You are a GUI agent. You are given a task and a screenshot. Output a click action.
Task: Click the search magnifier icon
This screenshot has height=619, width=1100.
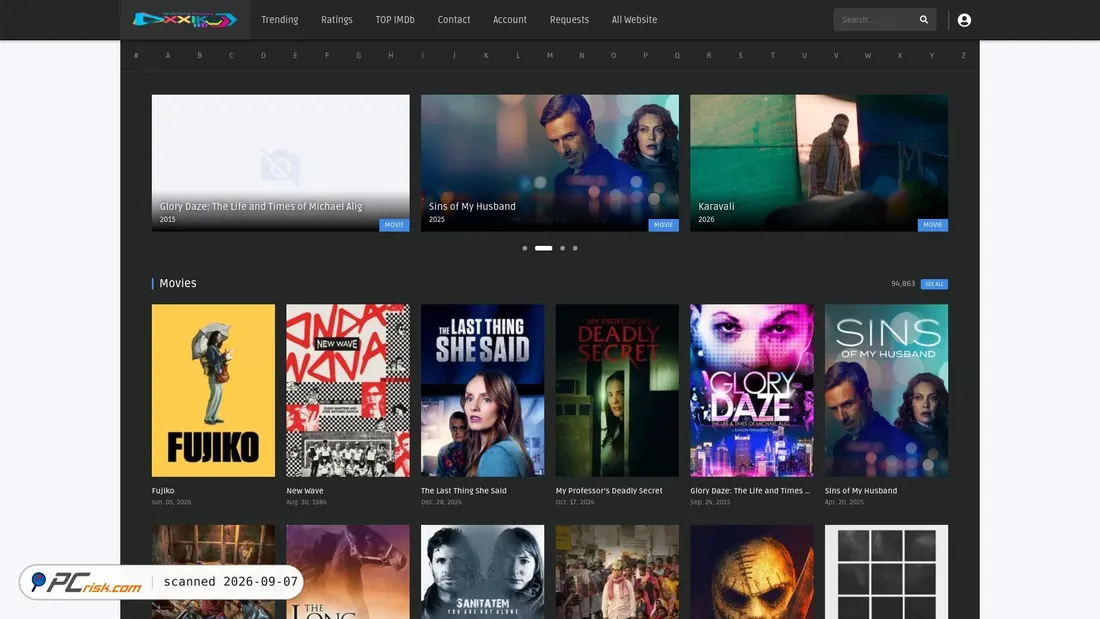point(923,20)
